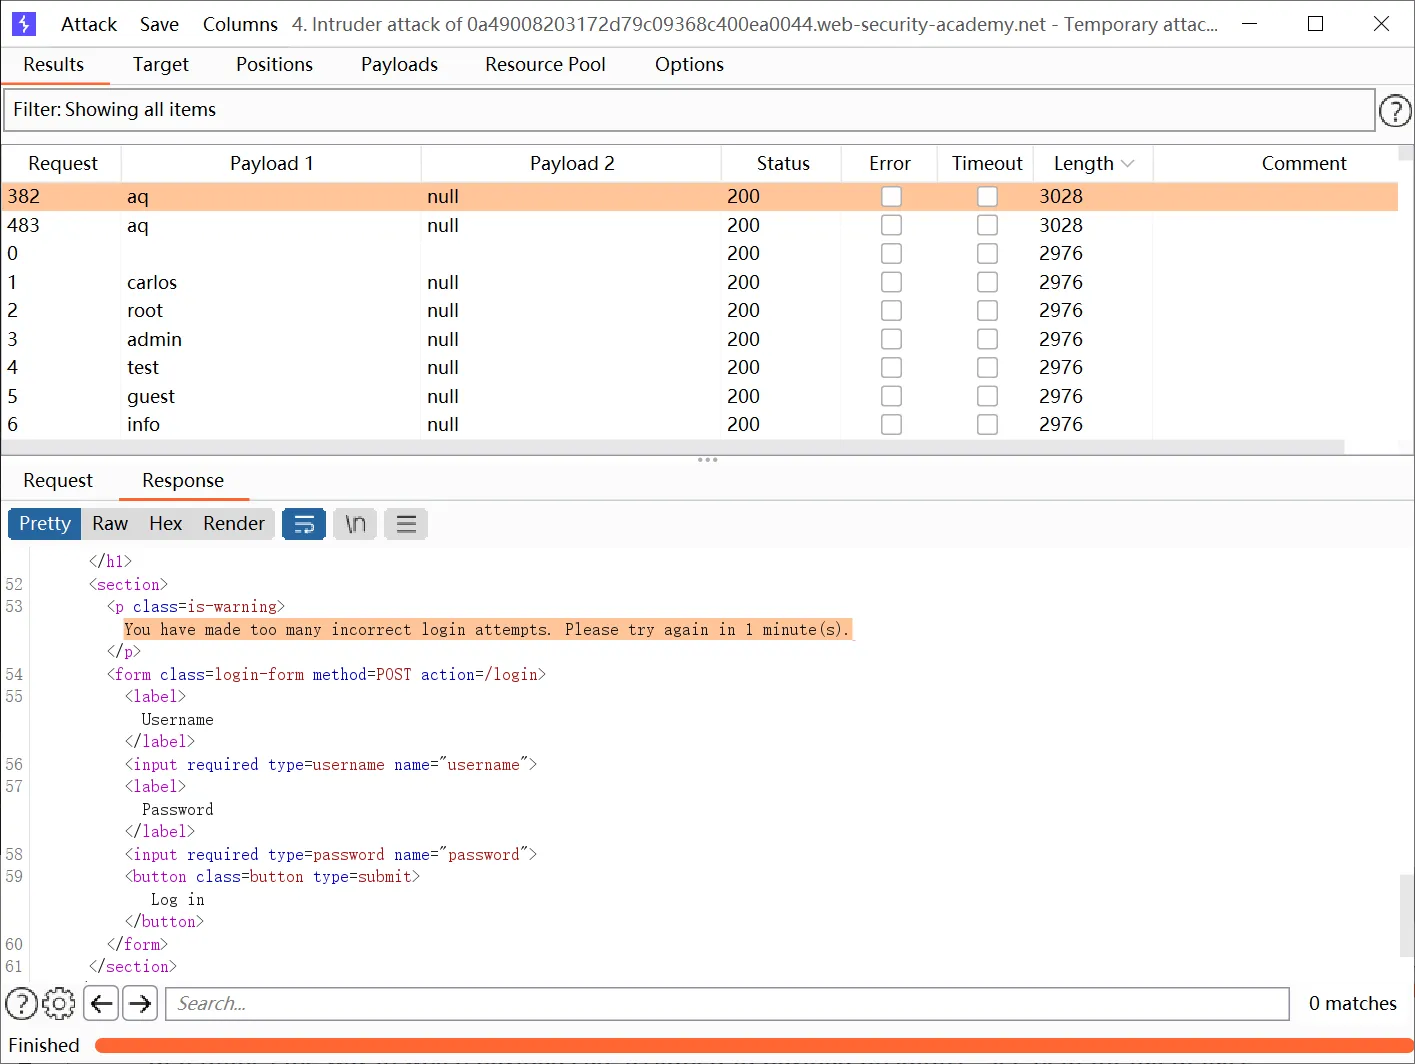Select Pretty view mode

45,524
